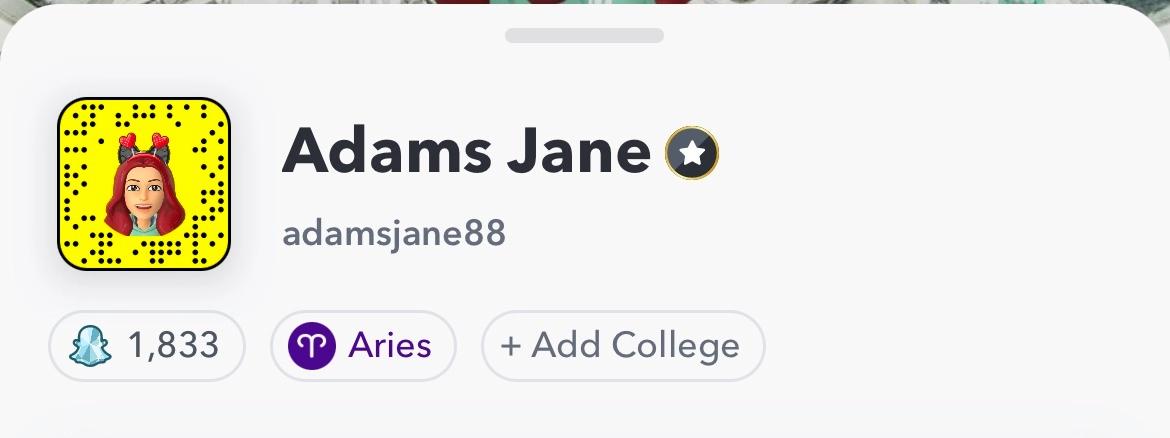
Task: Click the word Jane in the name
Action: pos(578,151)
